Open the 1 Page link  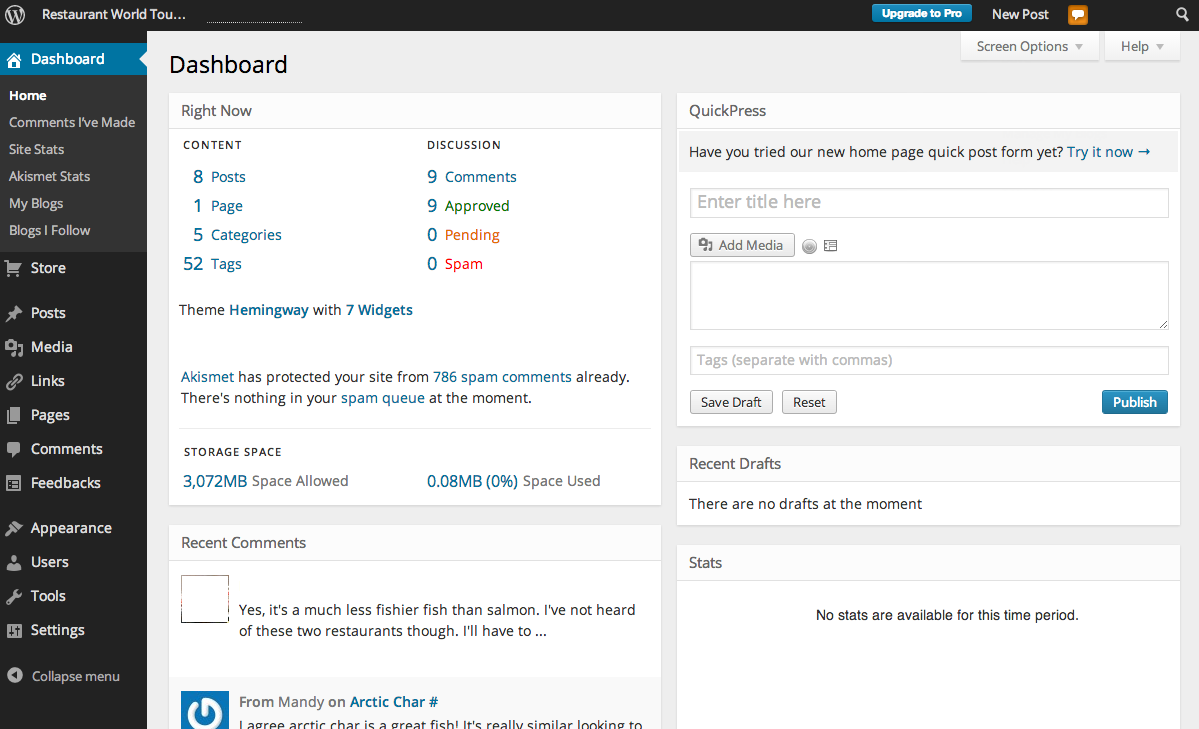[x=218, y=206]
